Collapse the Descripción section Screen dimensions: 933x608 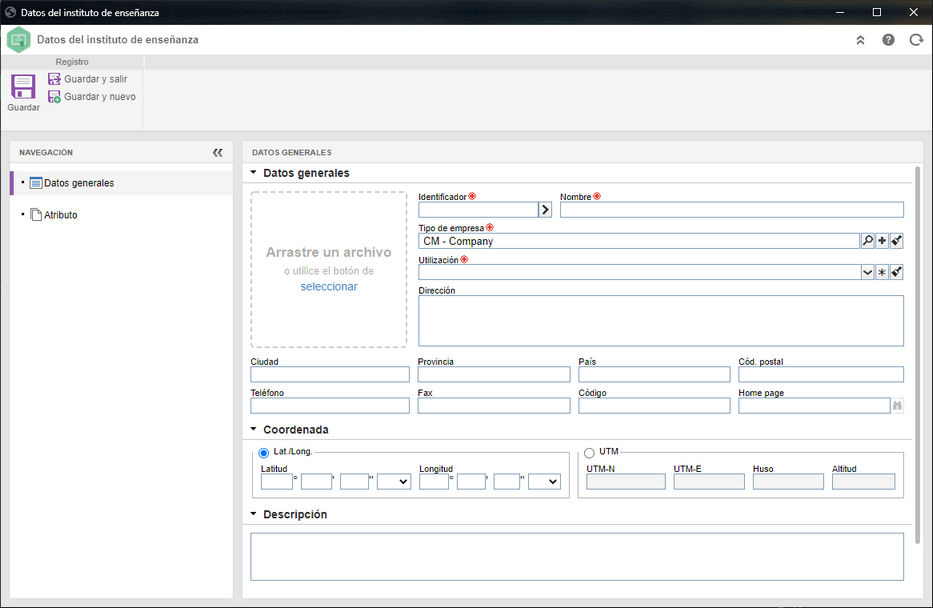click(253, 513)
